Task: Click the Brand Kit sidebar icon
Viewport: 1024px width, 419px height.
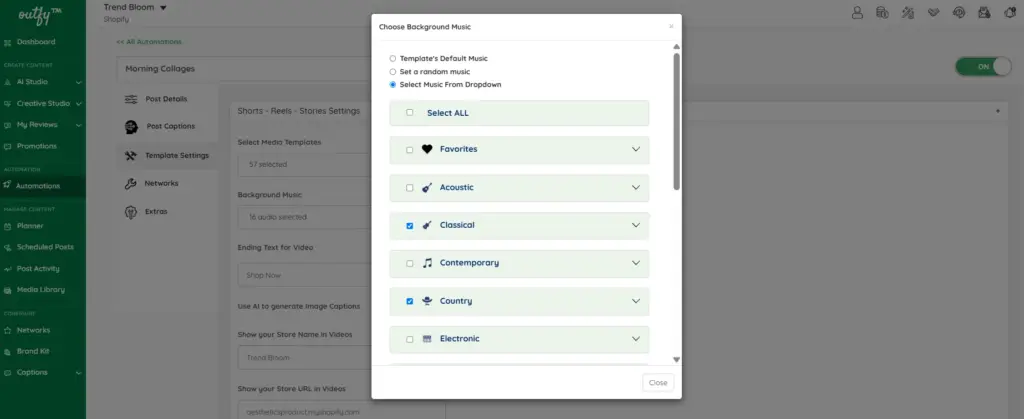Action: (x=8, y=351)
